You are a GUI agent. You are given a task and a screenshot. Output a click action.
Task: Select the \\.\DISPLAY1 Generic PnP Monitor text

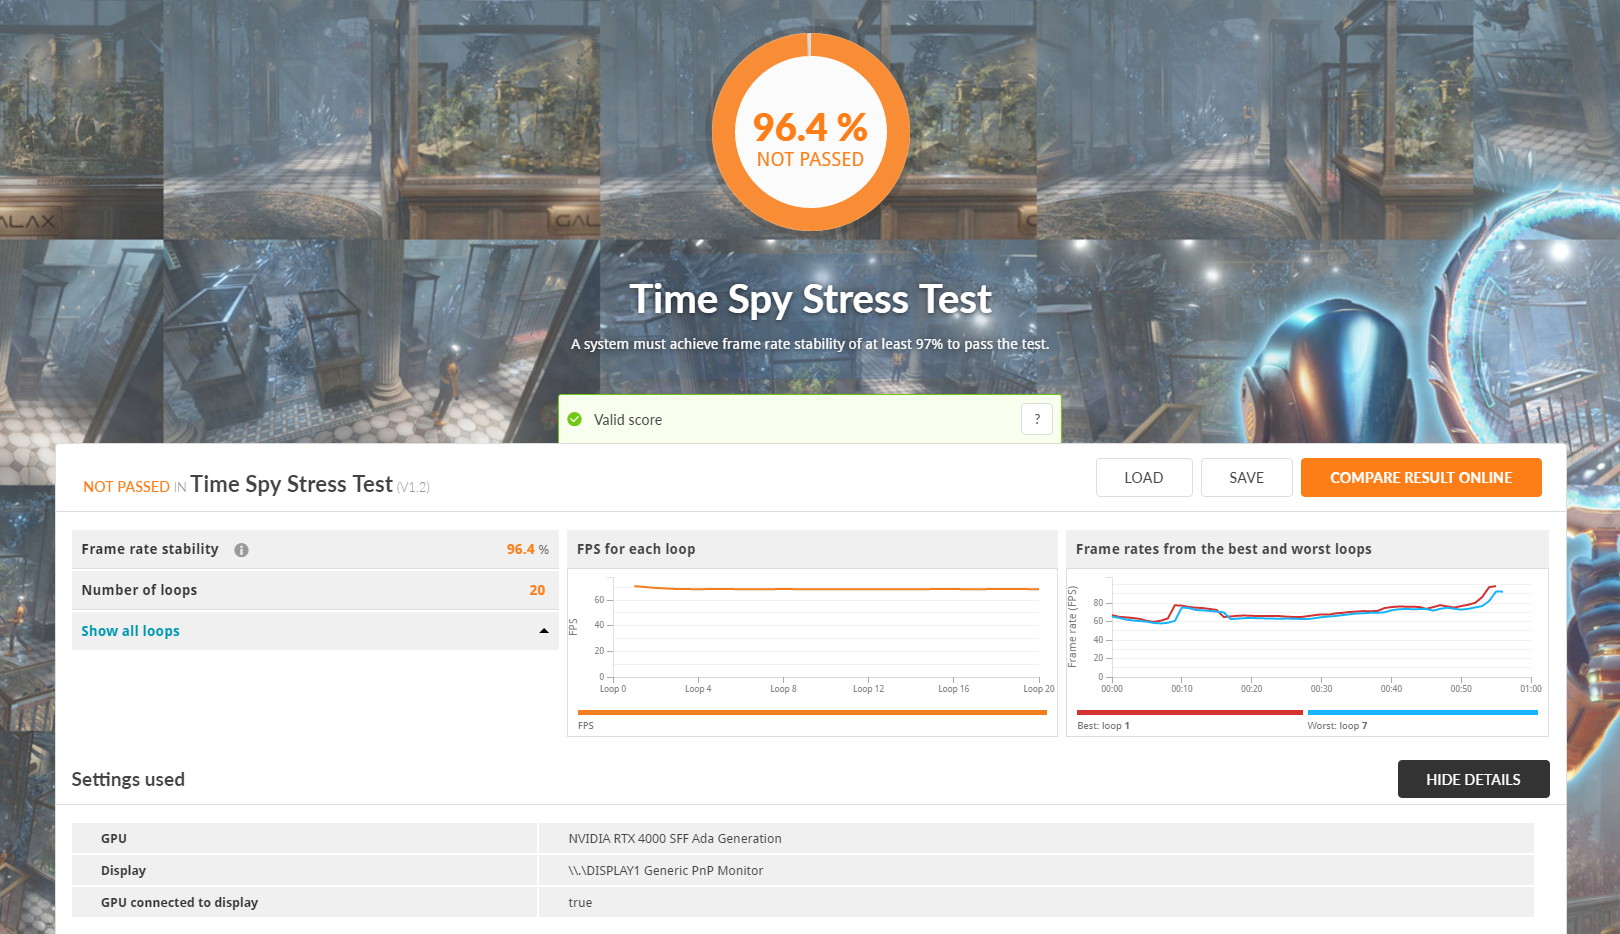click(666, 871)
